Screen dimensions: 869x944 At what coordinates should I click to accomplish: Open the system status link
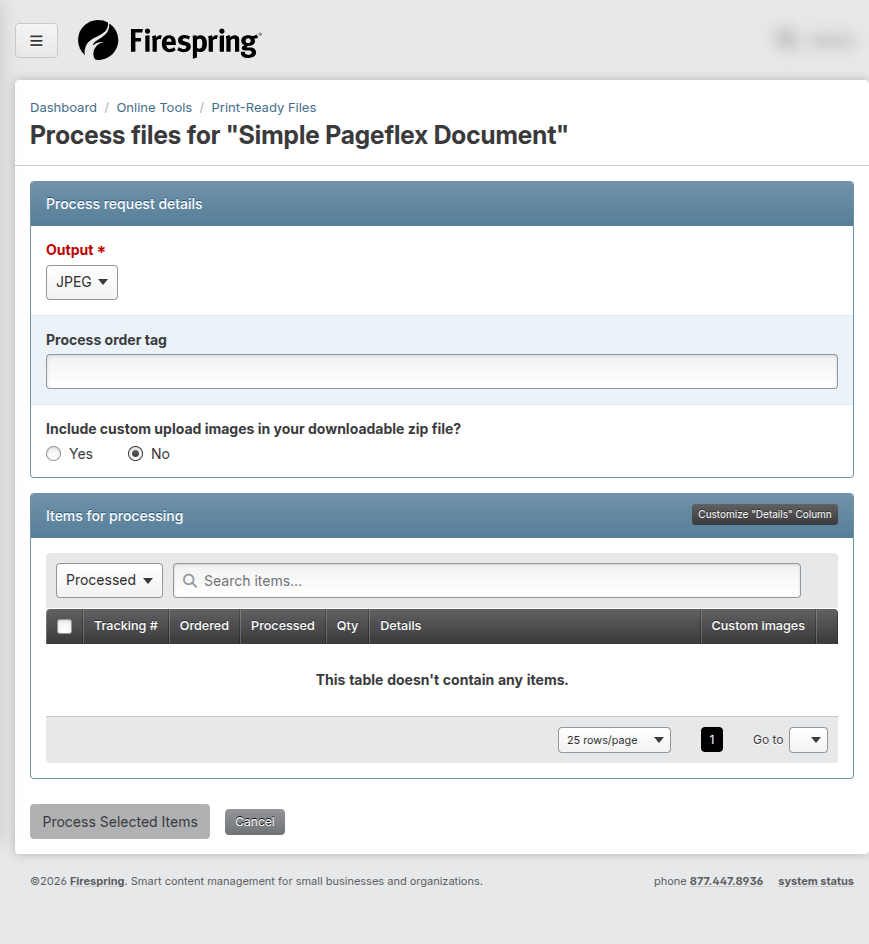pyautogui.click(x=815, y=881)
